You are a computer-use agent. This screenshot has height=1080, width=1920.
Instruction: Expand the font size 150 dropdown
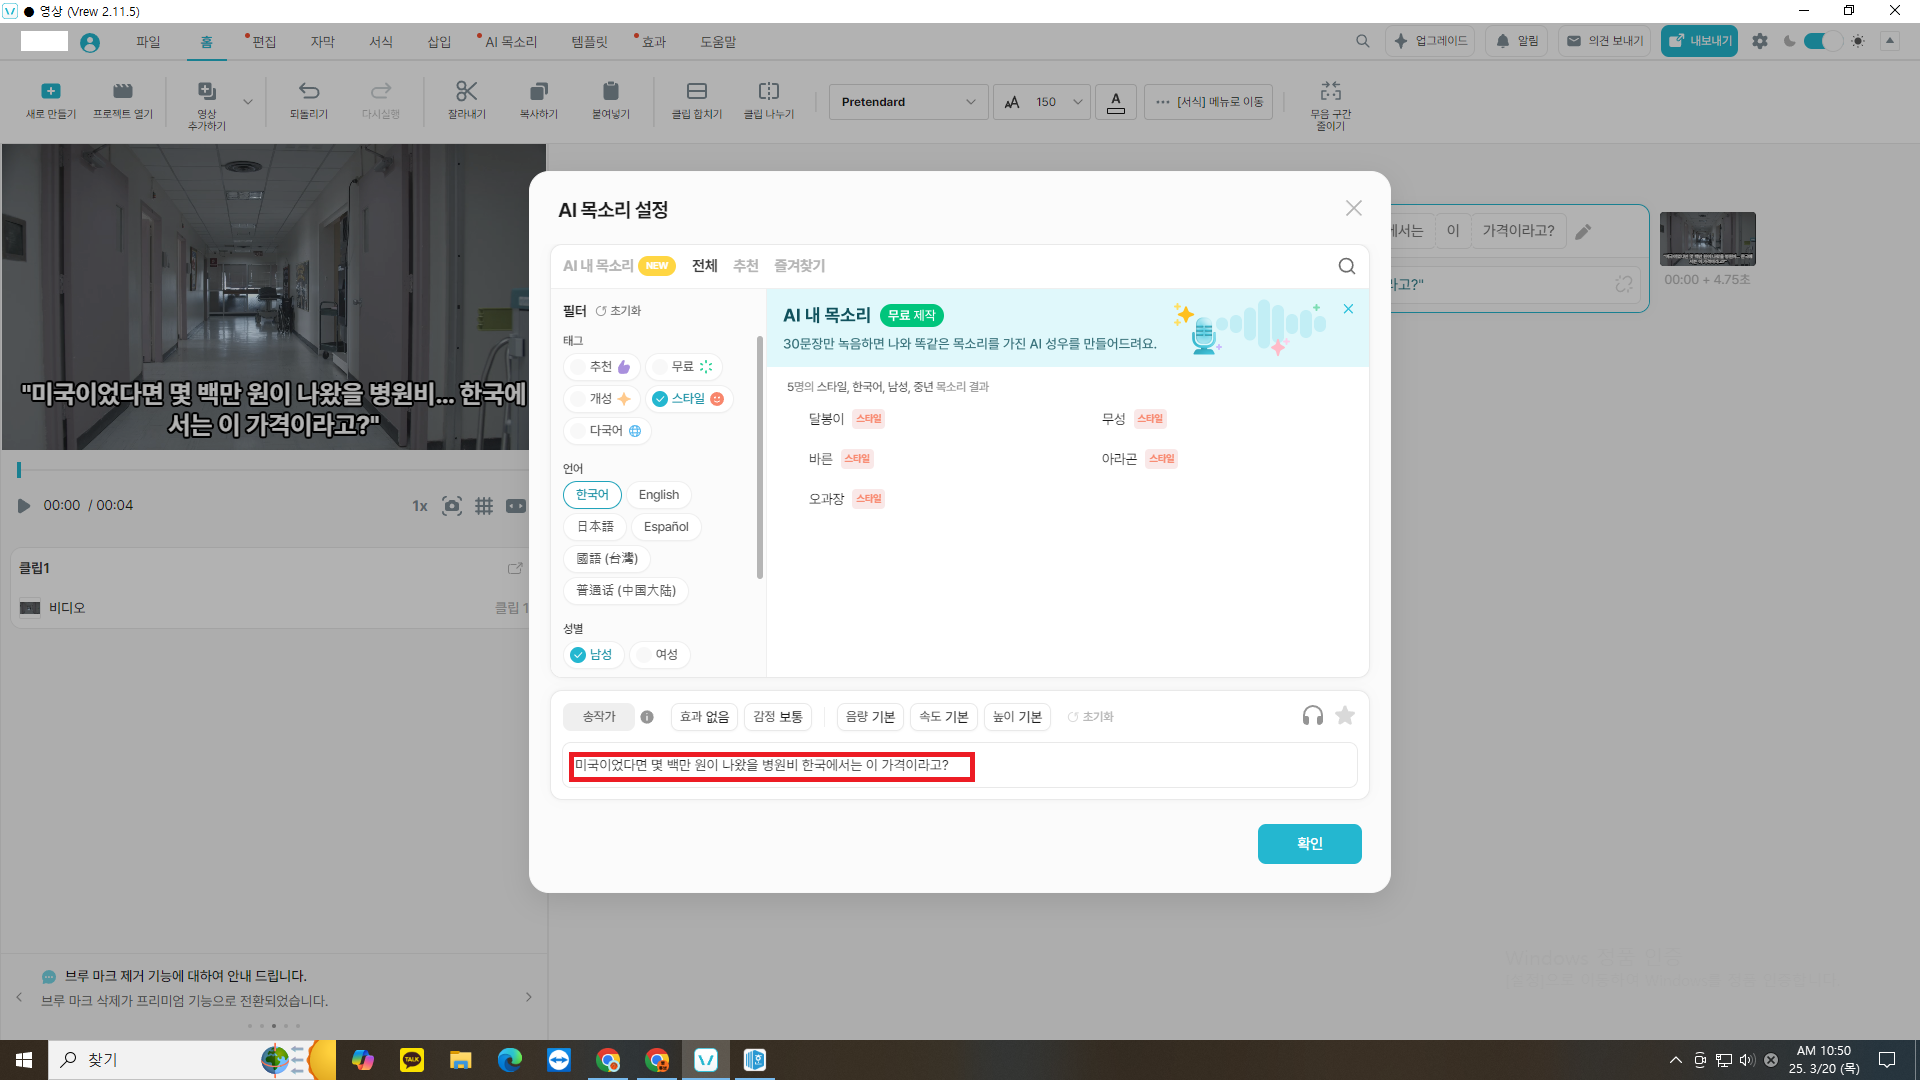click(x=1077, y=102)
